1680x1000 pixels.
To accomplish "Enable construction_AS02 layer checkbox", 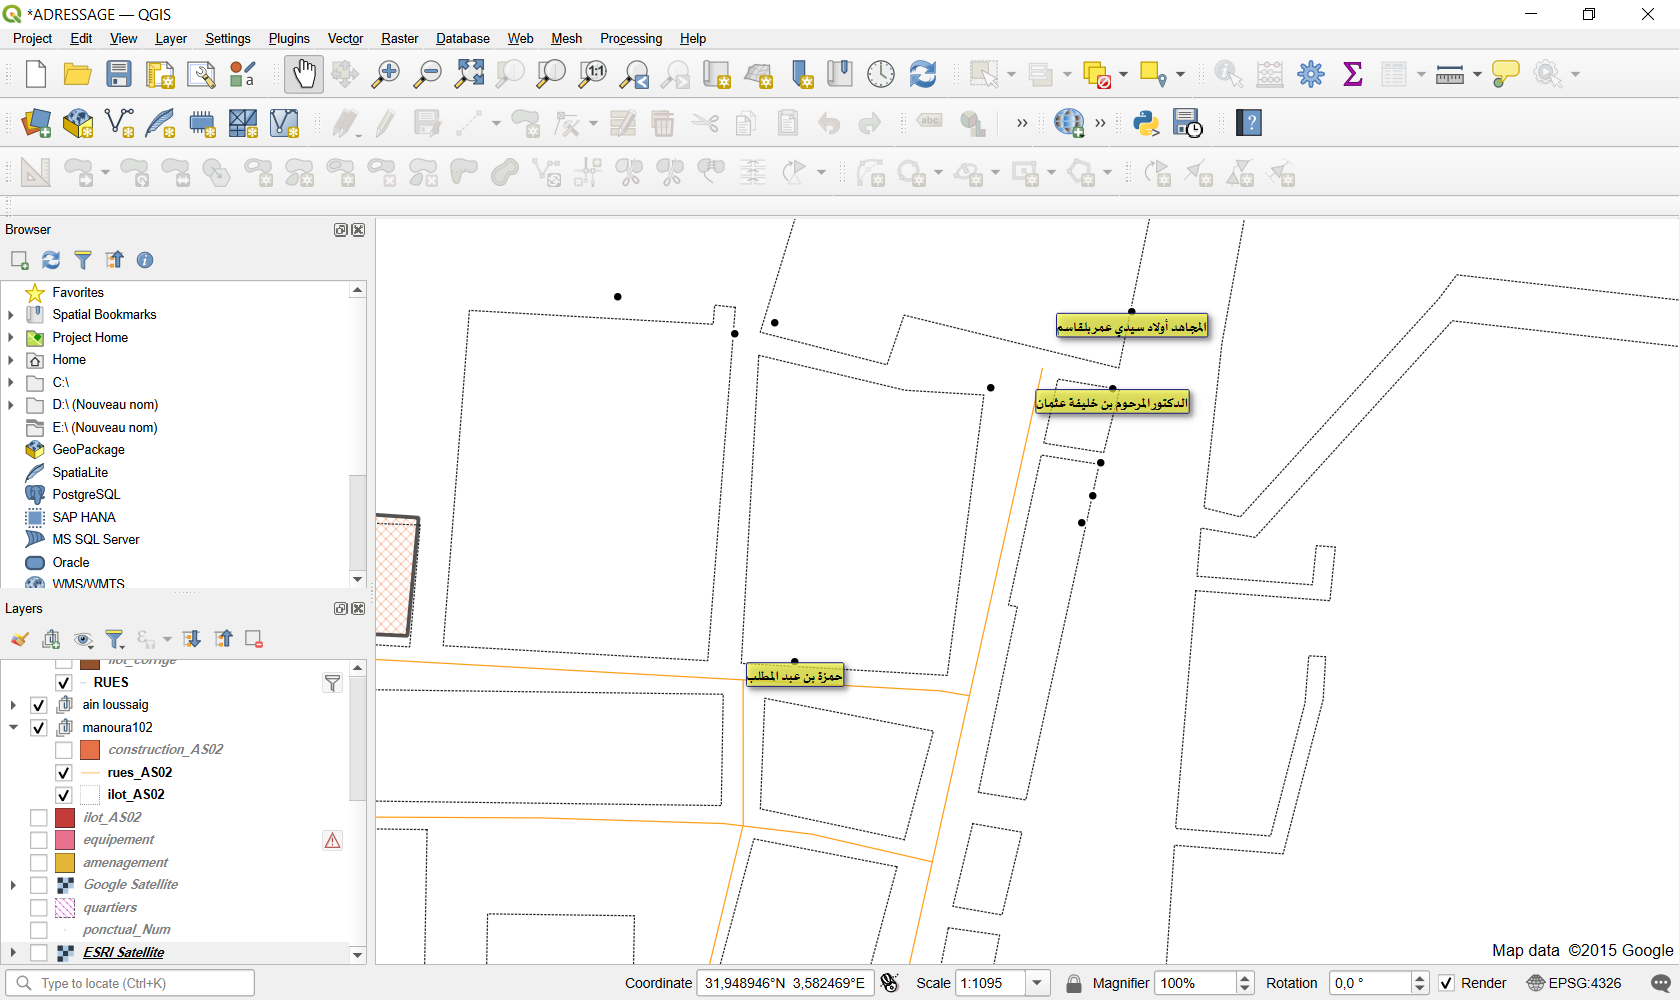I will coord(63,750).
